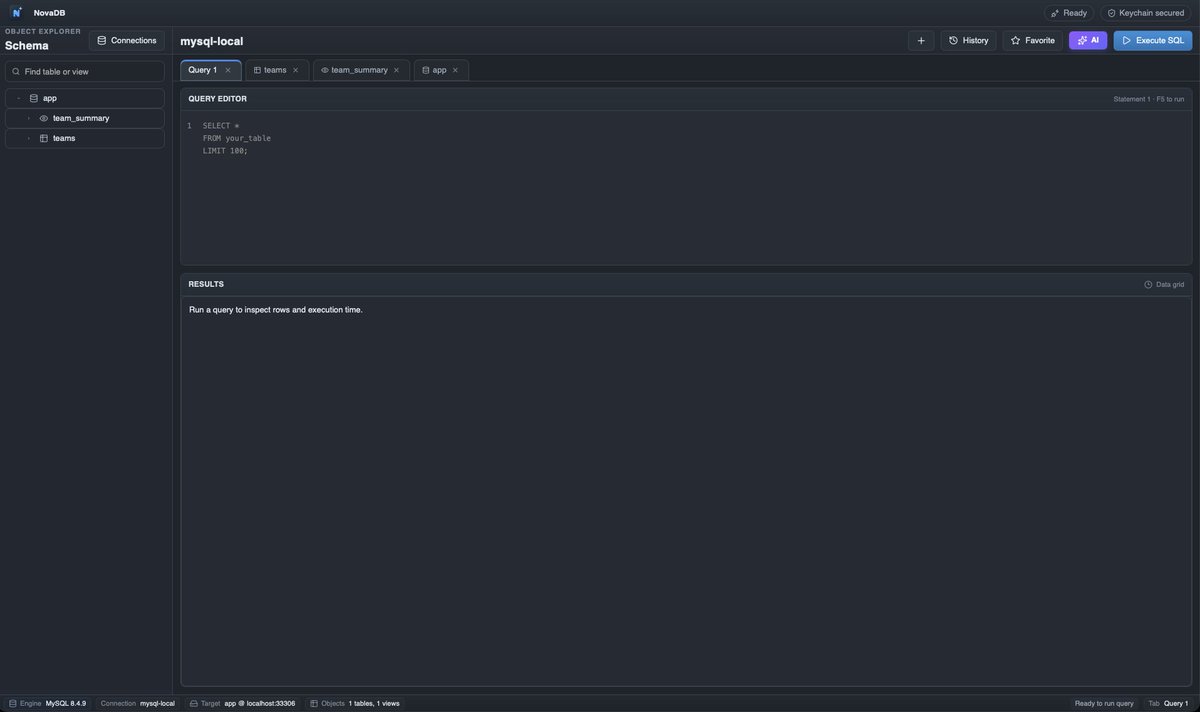Click '1 tables, 1 views' in status bar

tap(374, 703)
